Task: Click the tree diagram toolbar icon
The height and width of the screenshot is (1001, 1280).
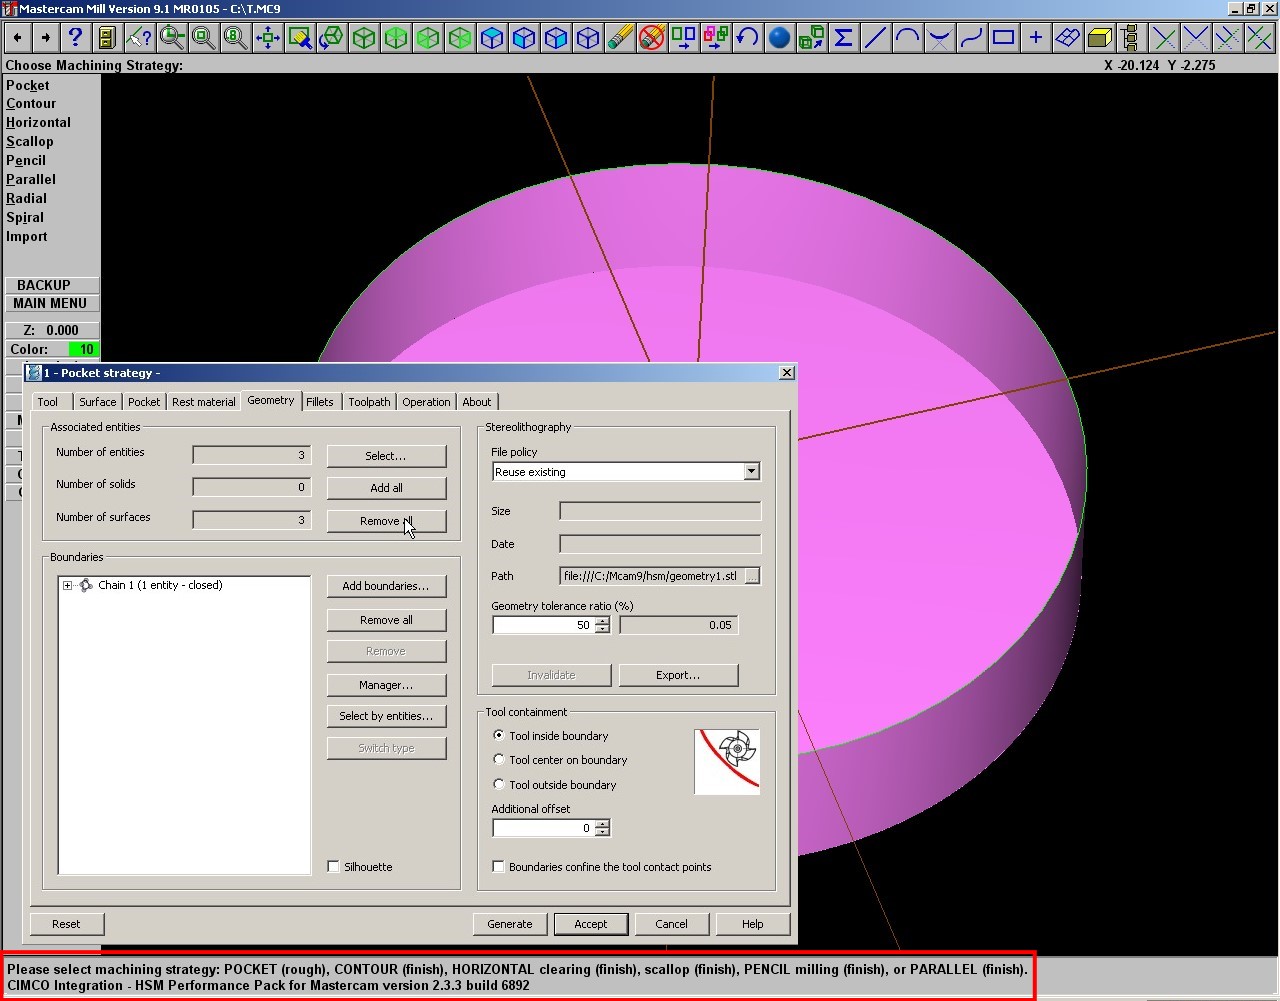Action: click(1131, 38)
